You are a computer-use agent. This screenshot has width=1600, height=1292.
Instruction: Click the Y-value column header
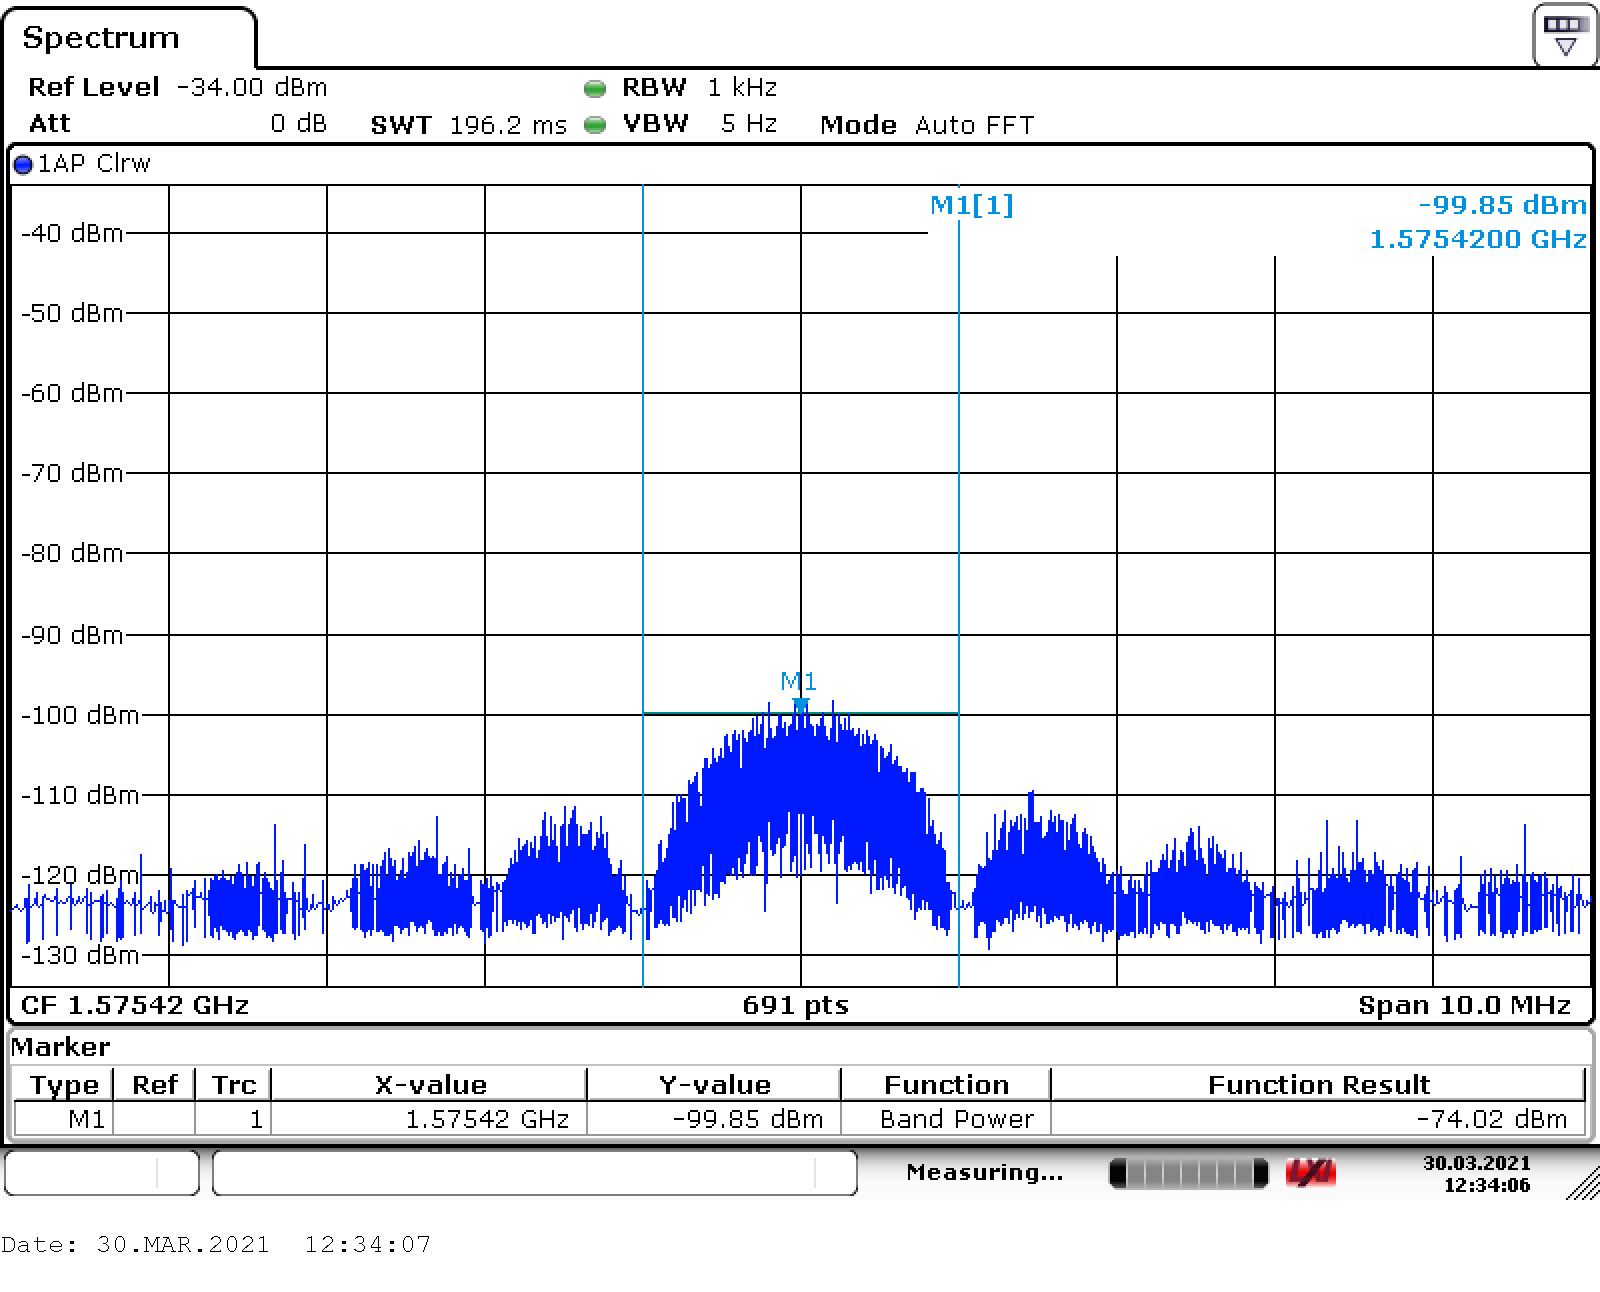pyautogui.click(x=714, y=1085)
